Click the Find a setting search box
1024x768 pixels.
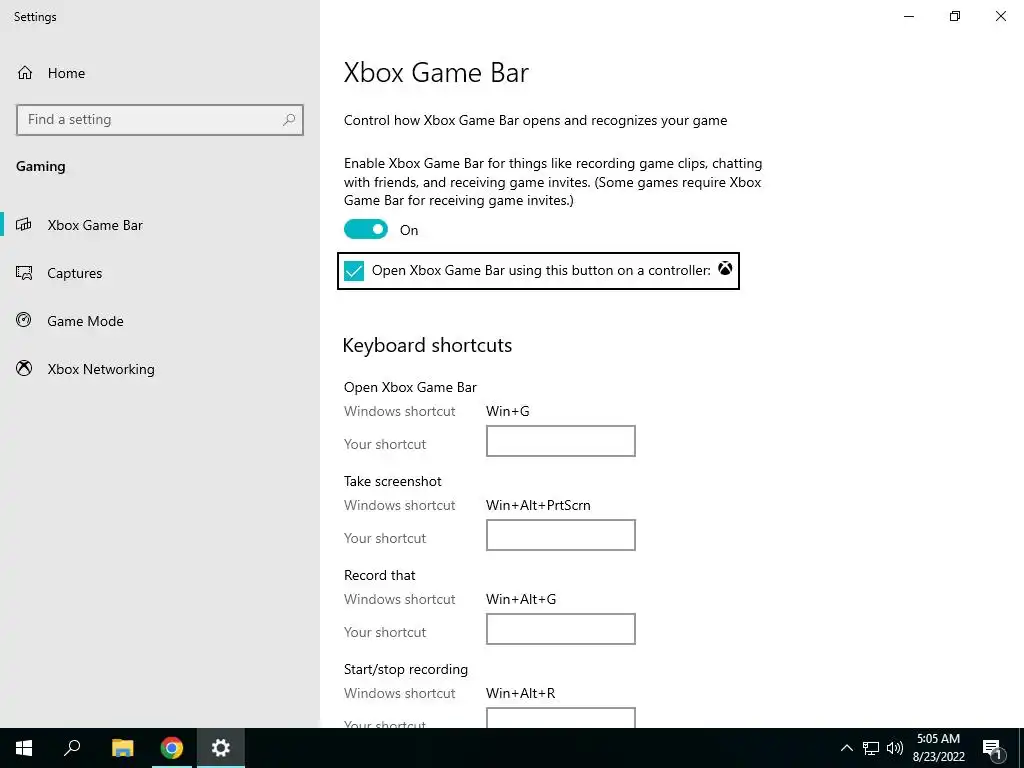pos(160,120)
